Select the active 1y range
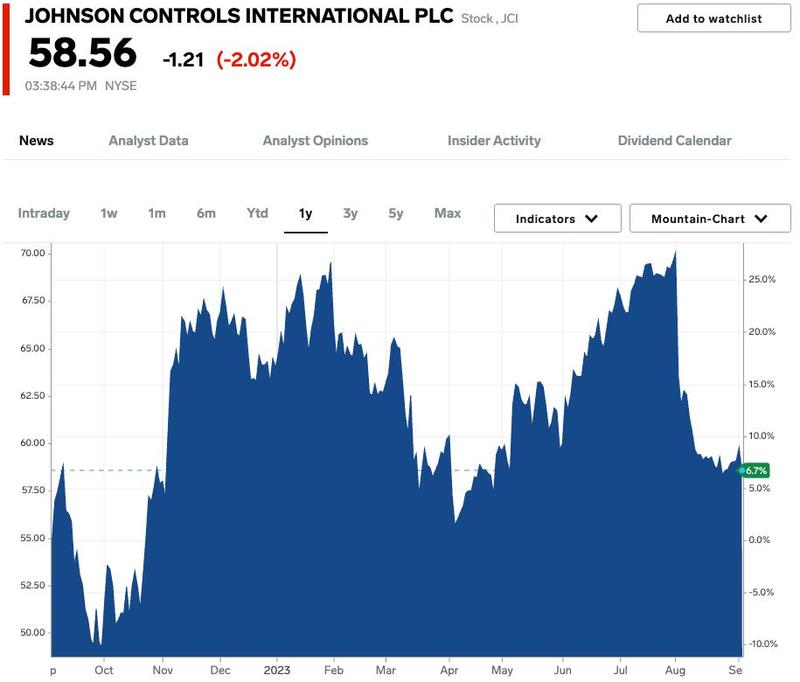Viewport: 800px width, 682px height. click(x=306, y=214)
